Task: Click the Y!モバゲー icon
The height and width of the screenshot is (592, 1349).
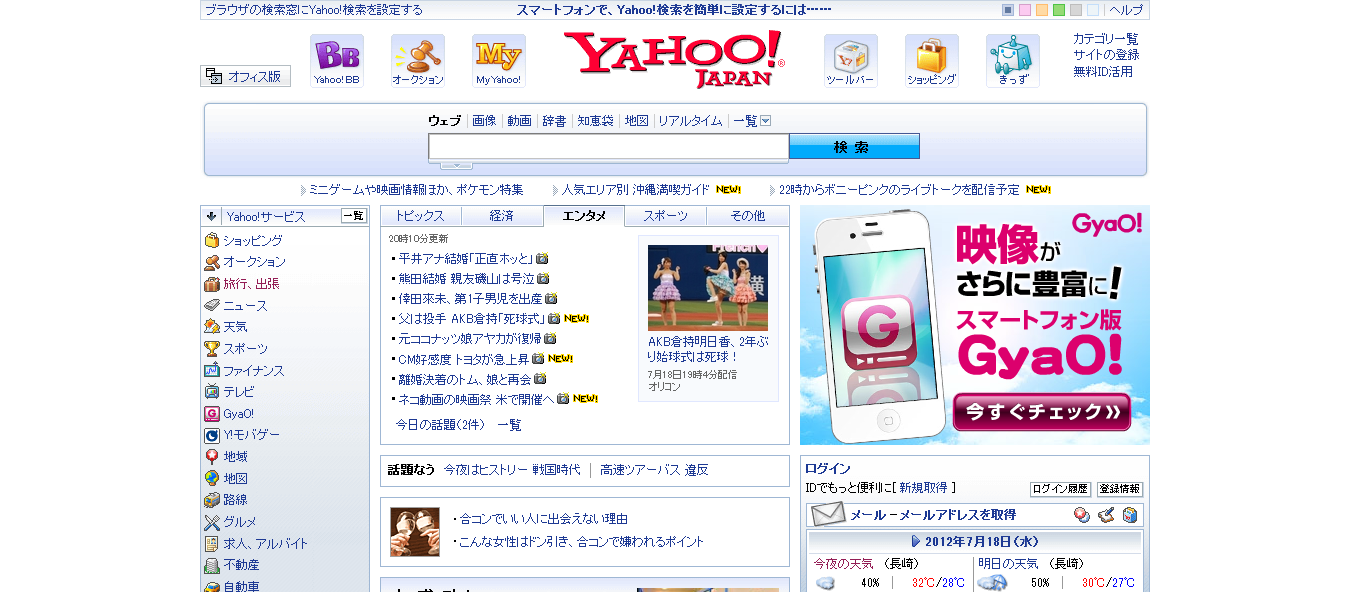Action: (212, 435)
